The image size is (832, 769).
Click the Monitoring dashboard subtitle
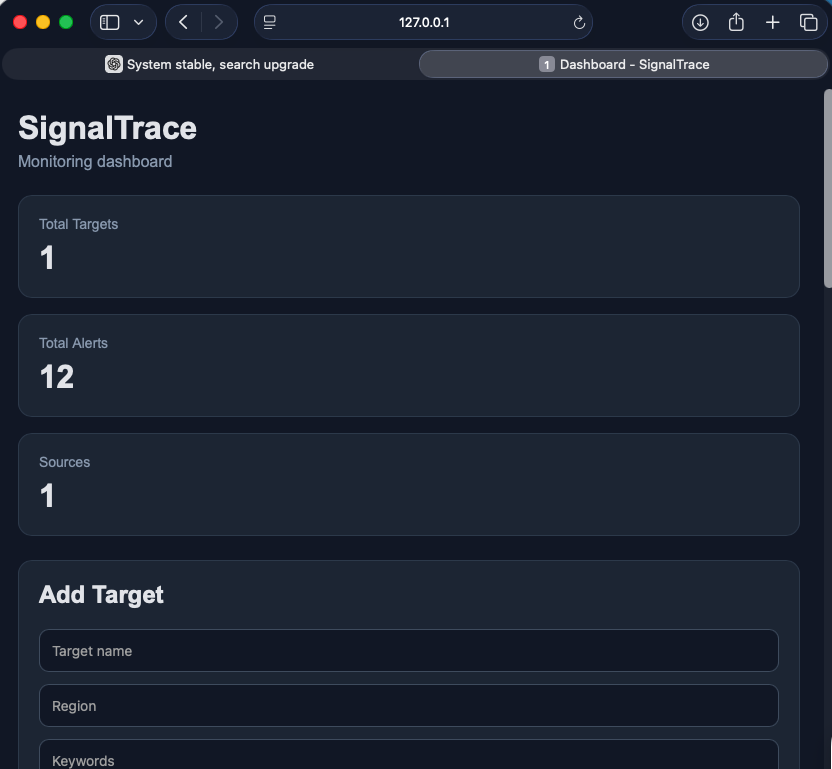pyautogui.click(x=95, y=161)
